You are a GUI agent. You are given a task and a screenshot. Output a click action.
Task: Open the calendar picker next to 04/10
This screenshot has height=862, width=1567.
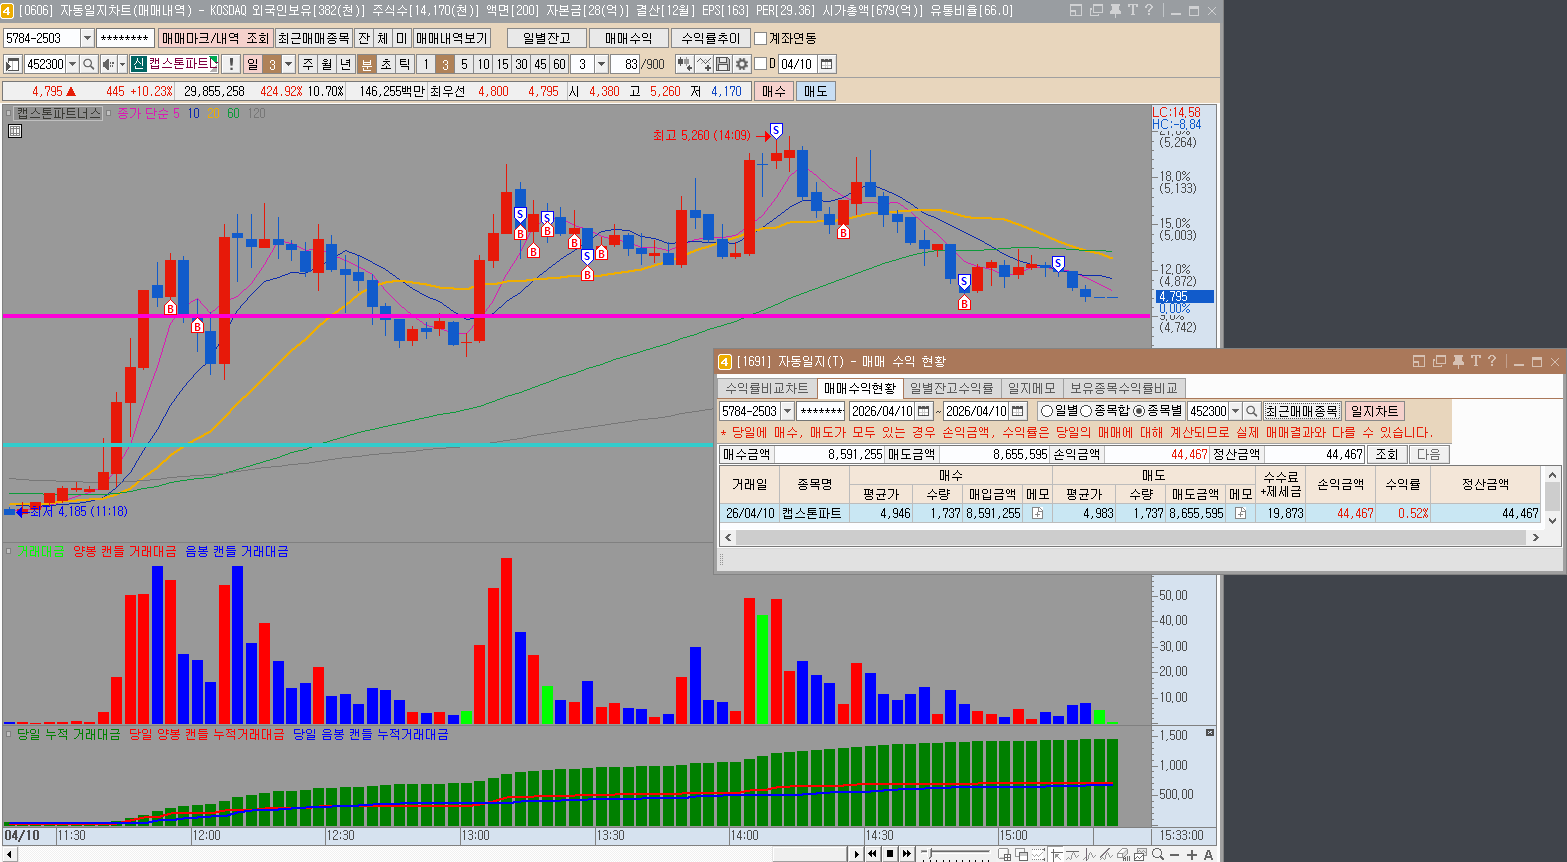point(826,64)
